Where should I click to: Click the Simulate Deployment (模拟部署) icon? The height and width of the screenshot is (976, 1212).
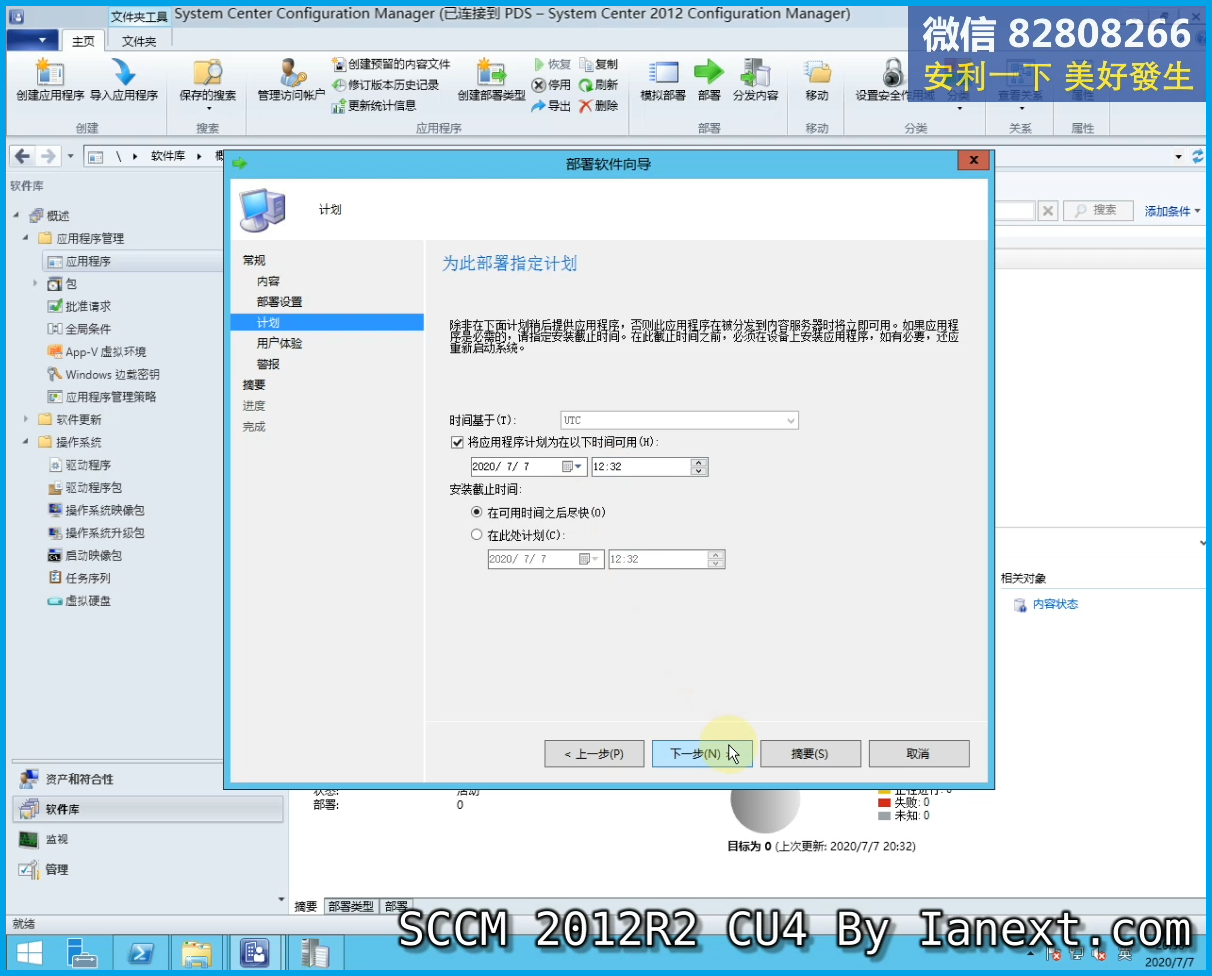[663, 80]
